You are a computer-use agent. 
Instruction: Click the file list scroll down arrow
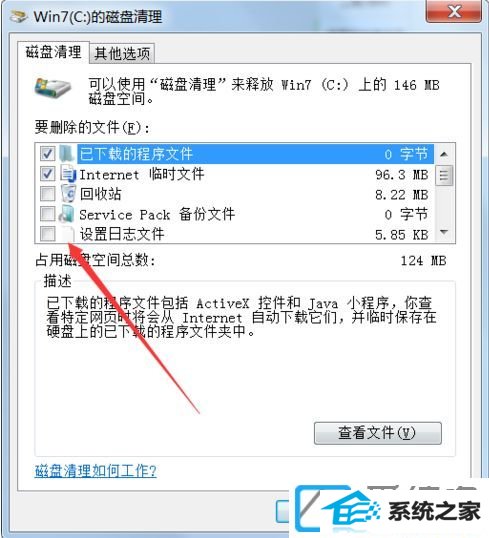[x=444, y=232]
